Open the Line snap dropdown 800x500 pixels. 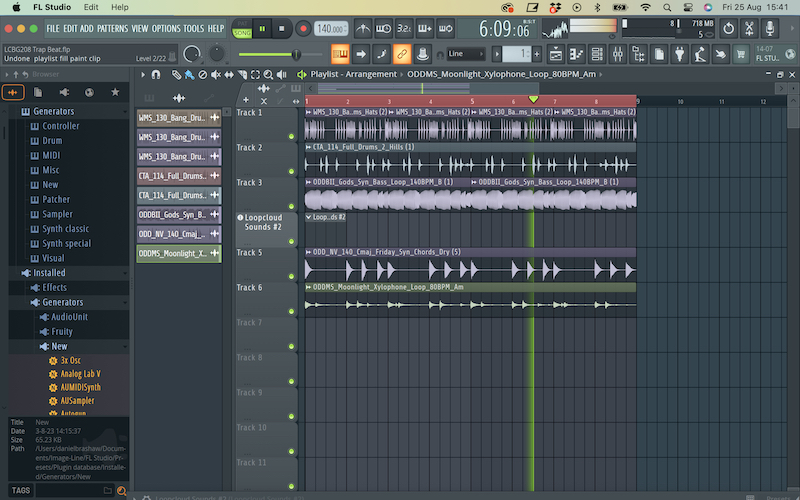(468, 53)
